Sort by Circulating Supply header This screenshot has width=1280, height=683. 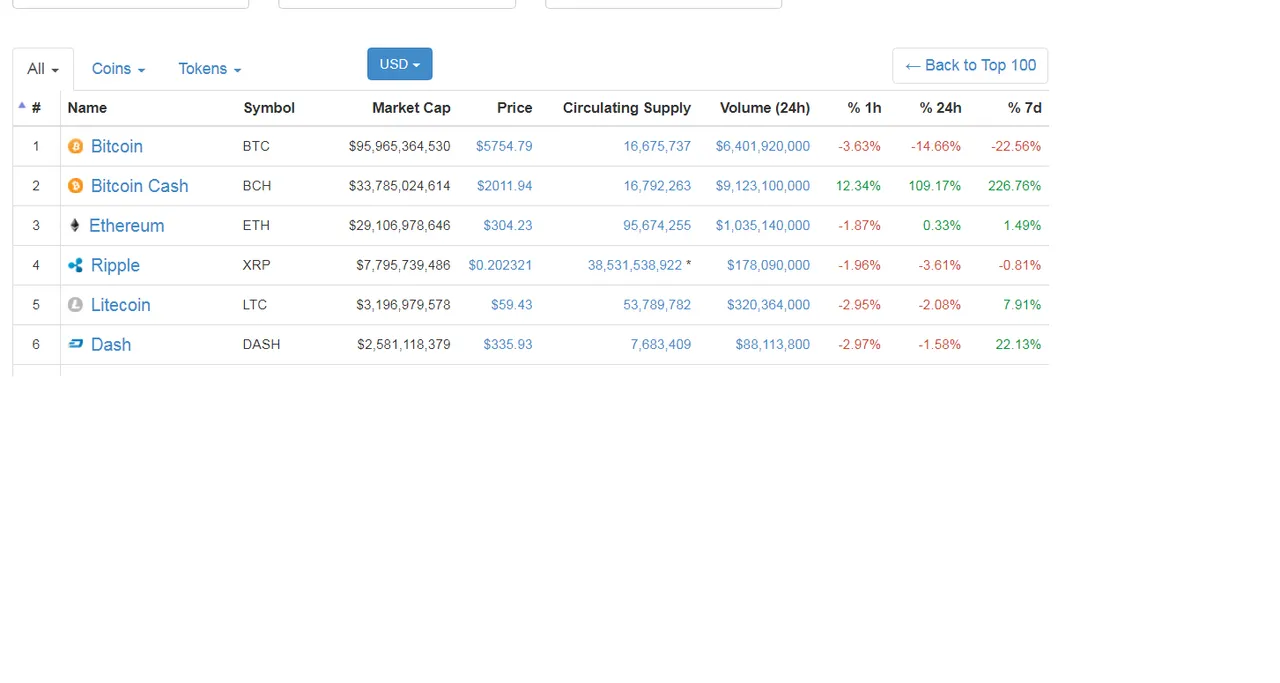click(x=627, y=108)
